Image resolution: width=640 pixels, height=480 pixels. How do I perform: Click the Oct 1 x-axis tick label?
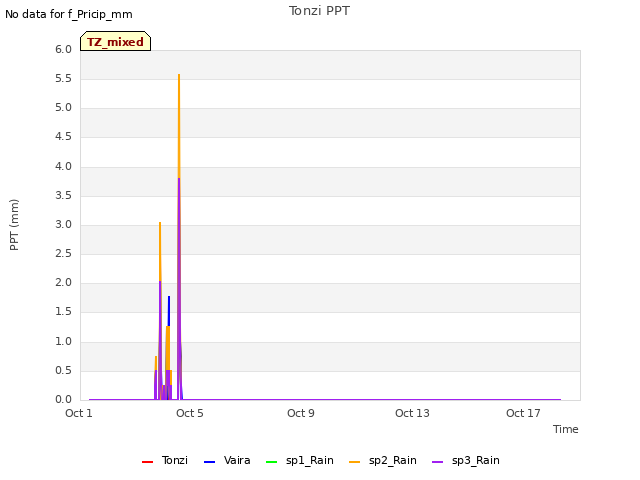coord(79,413)
